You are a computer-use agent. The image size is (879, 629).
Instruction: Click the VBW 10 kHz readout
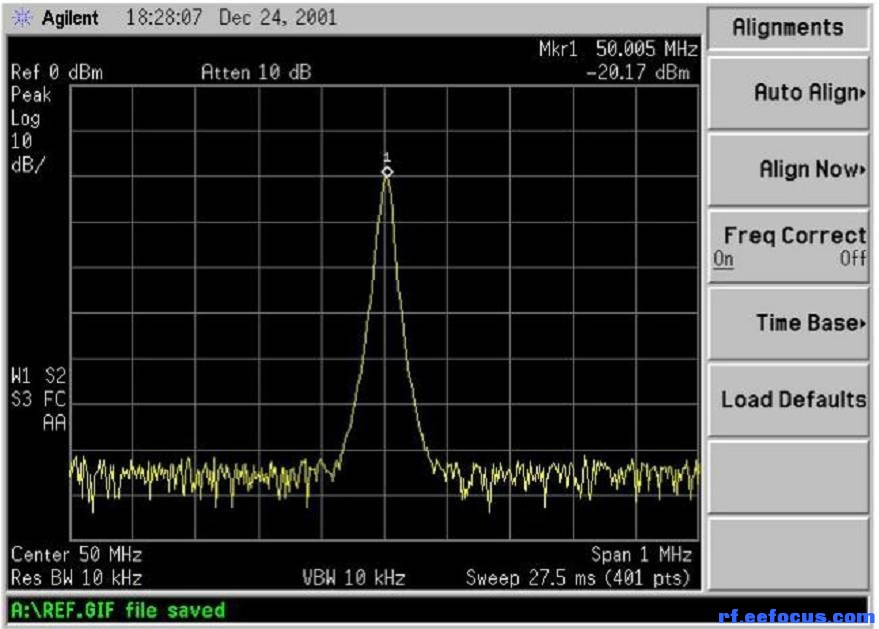click(354, 577)
